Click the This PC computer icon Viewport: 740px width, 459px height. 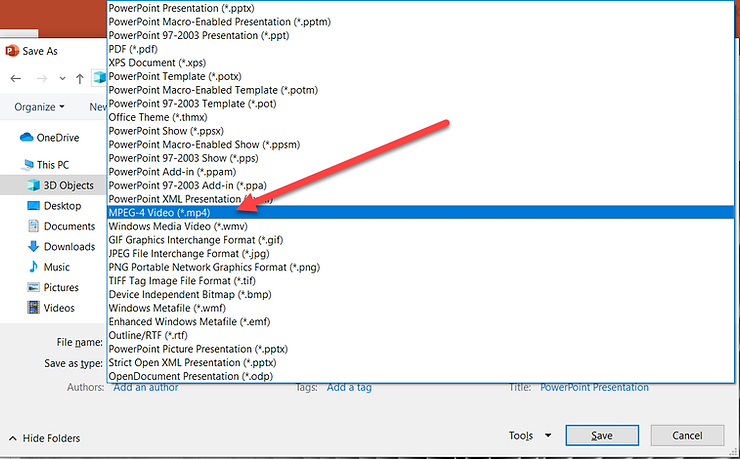[27, 165]
